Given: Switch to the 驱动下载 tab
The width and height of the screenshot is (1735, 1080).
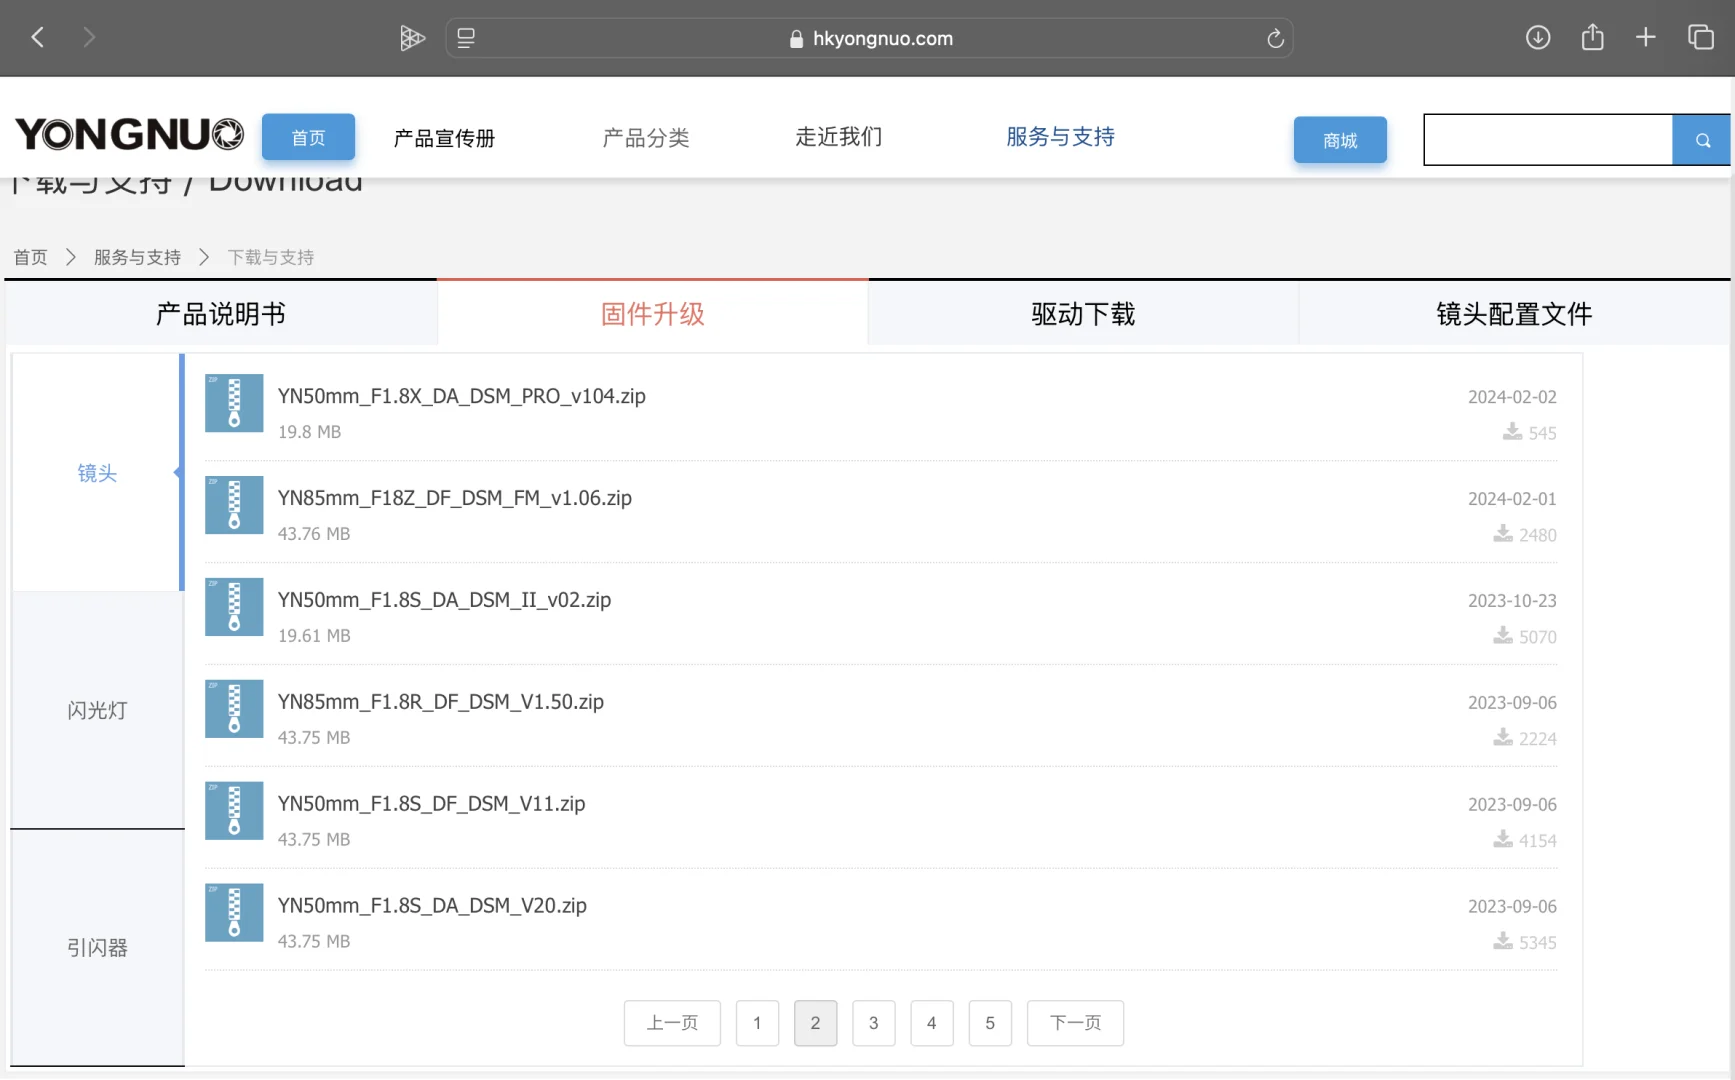Looking at the screenshot, I should pyautogui.click(x=1084, y=314).
